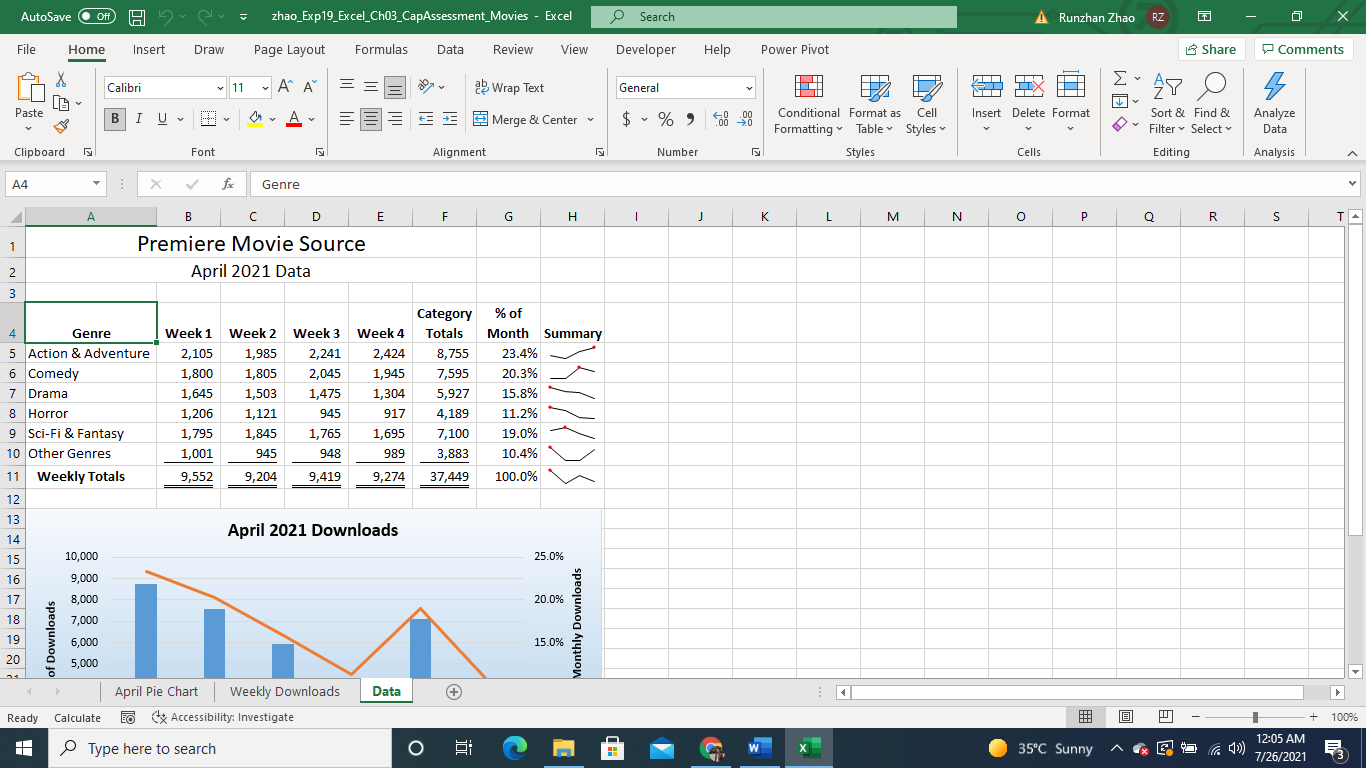The width and height of the screenshot is (1366, 768).
Task: Click the Insert Function fx icon
Action: pyautogui.click(x=228, y=184)
